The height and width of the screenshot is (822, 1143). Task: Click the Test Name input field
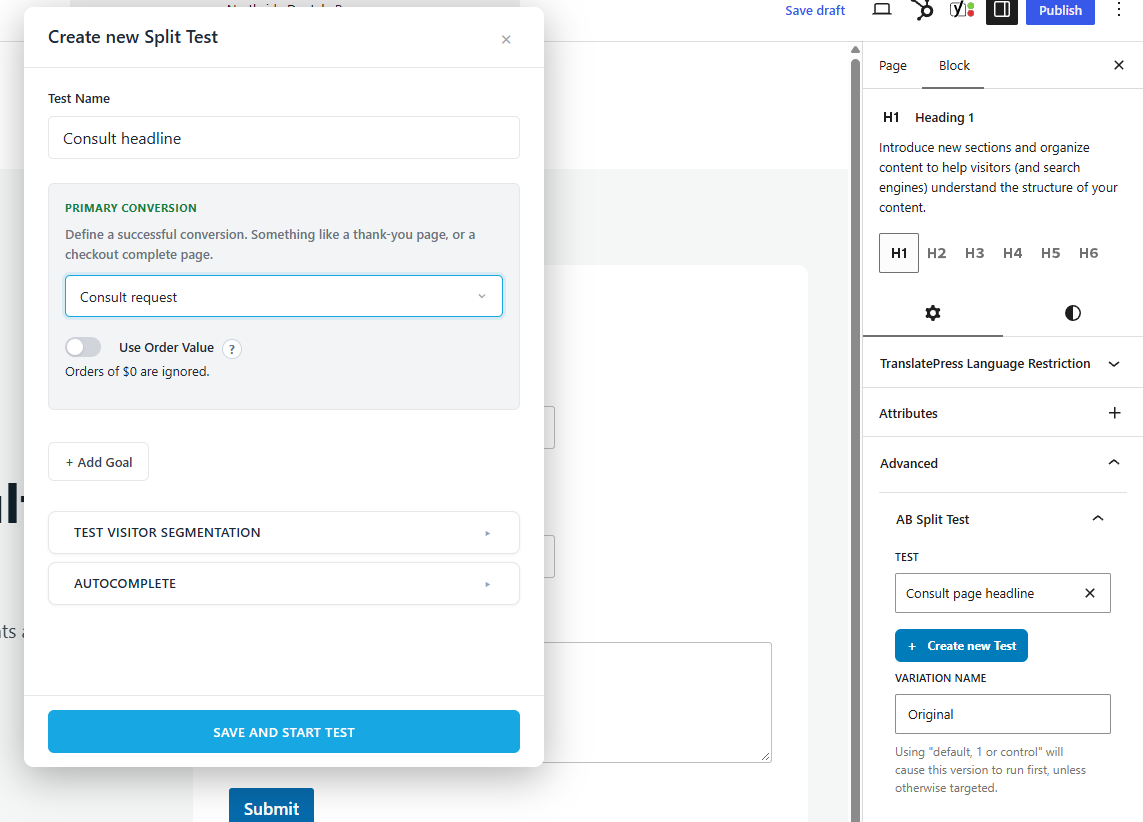point(284,138)
